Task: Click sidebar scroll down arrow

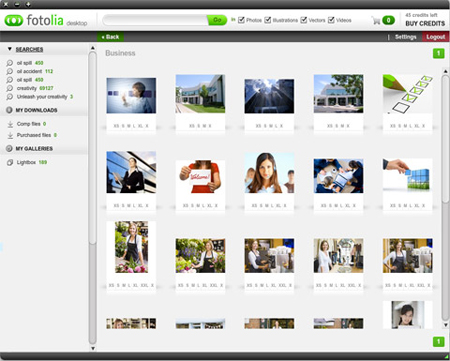Action: tap(93, 348)
